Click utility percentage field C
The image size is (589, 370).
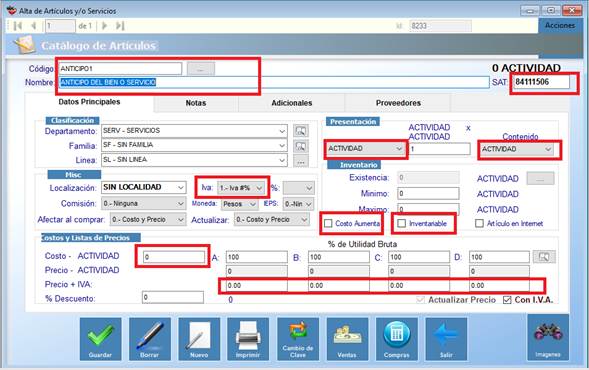419,257
